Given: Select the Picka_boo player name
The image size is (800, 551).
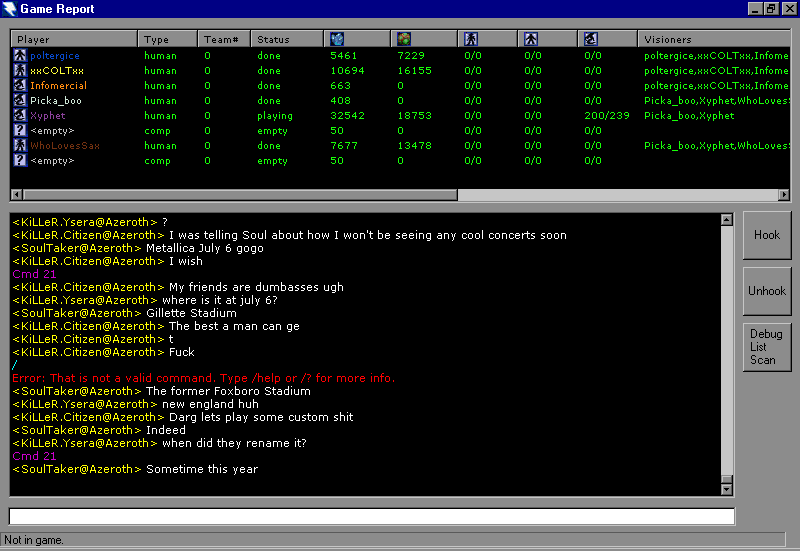Looking at the screenshot, I should point(56,101).
